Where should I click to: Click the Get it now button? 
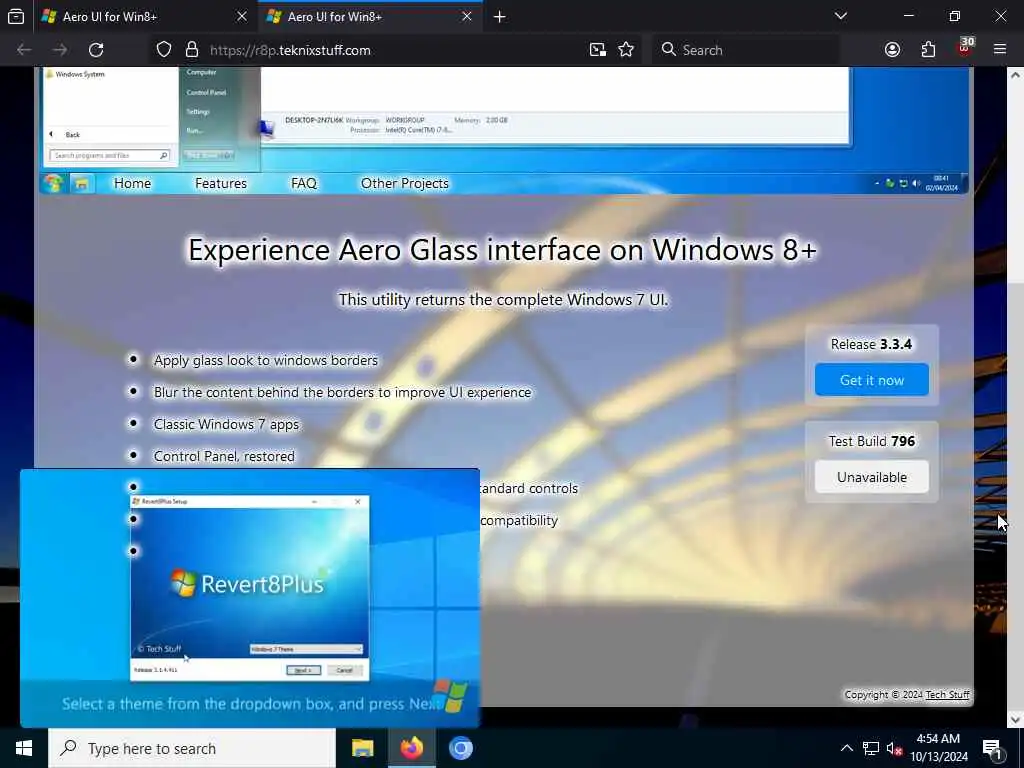click(x=872, y=380)
